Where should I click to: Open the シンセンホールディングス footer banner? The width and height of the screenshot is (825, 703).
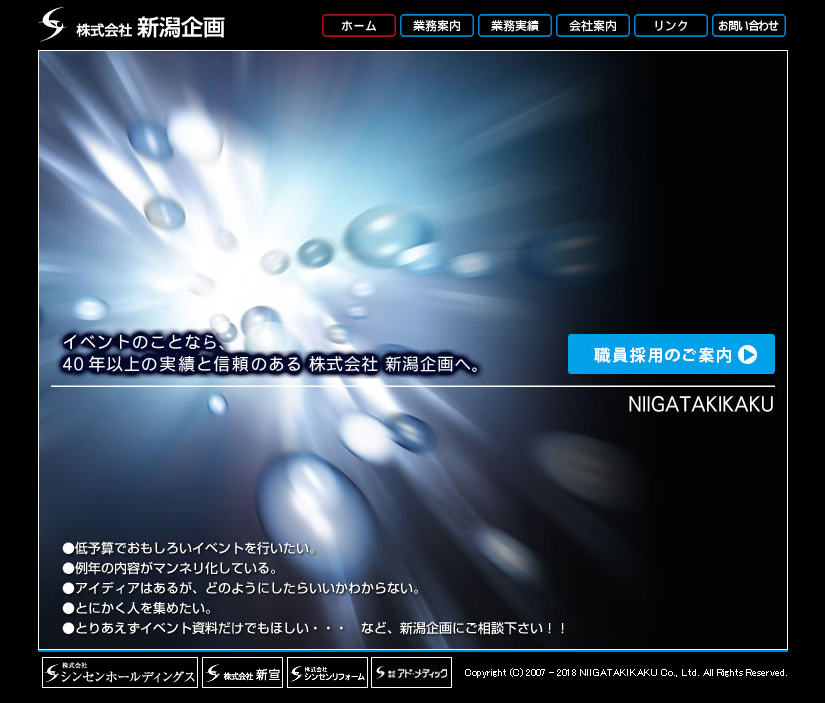pos(120,673)
